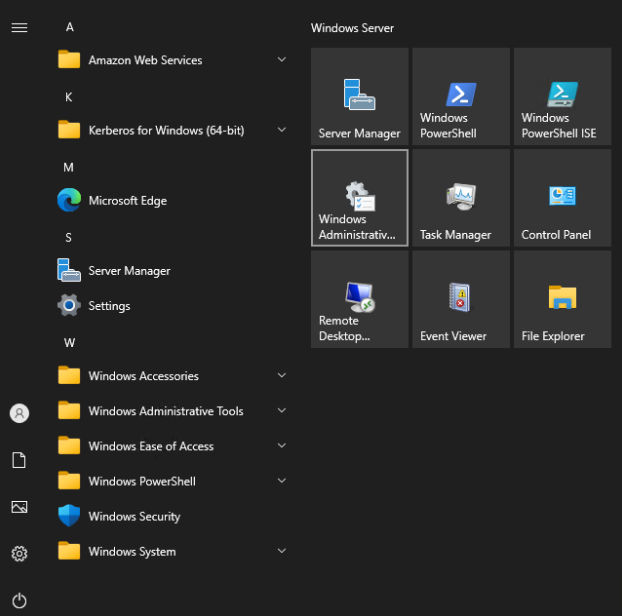Launch Windows PowerShell tile
Screen dimensions: 622x616
pos(461,97)
